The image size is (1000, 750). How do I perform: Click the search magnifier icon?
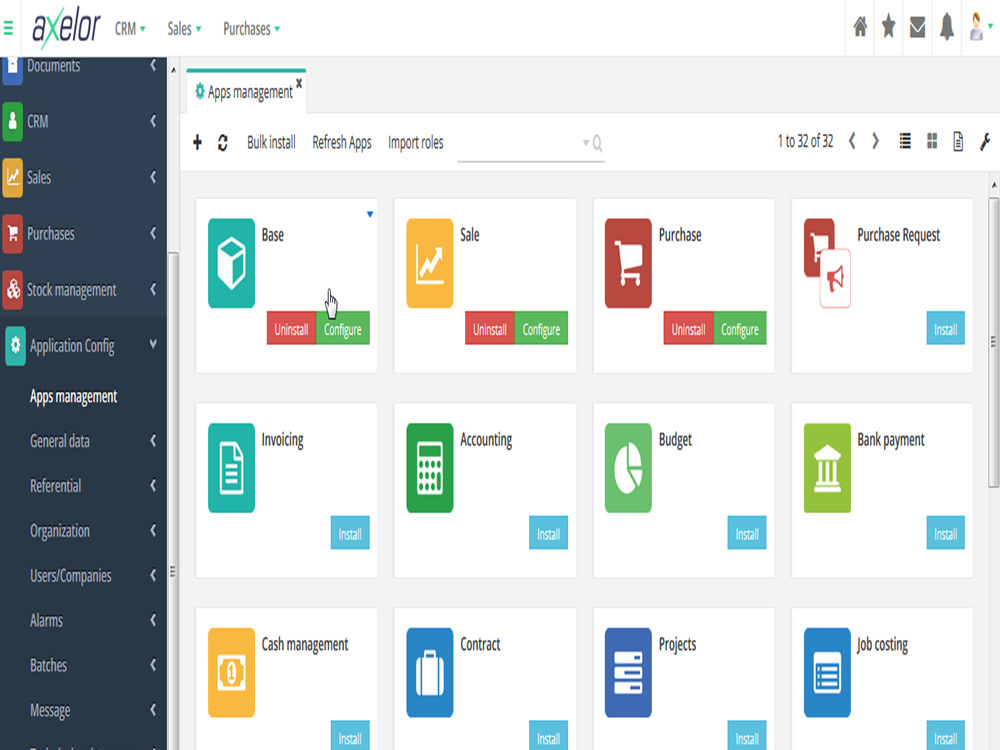click(597, 143)
